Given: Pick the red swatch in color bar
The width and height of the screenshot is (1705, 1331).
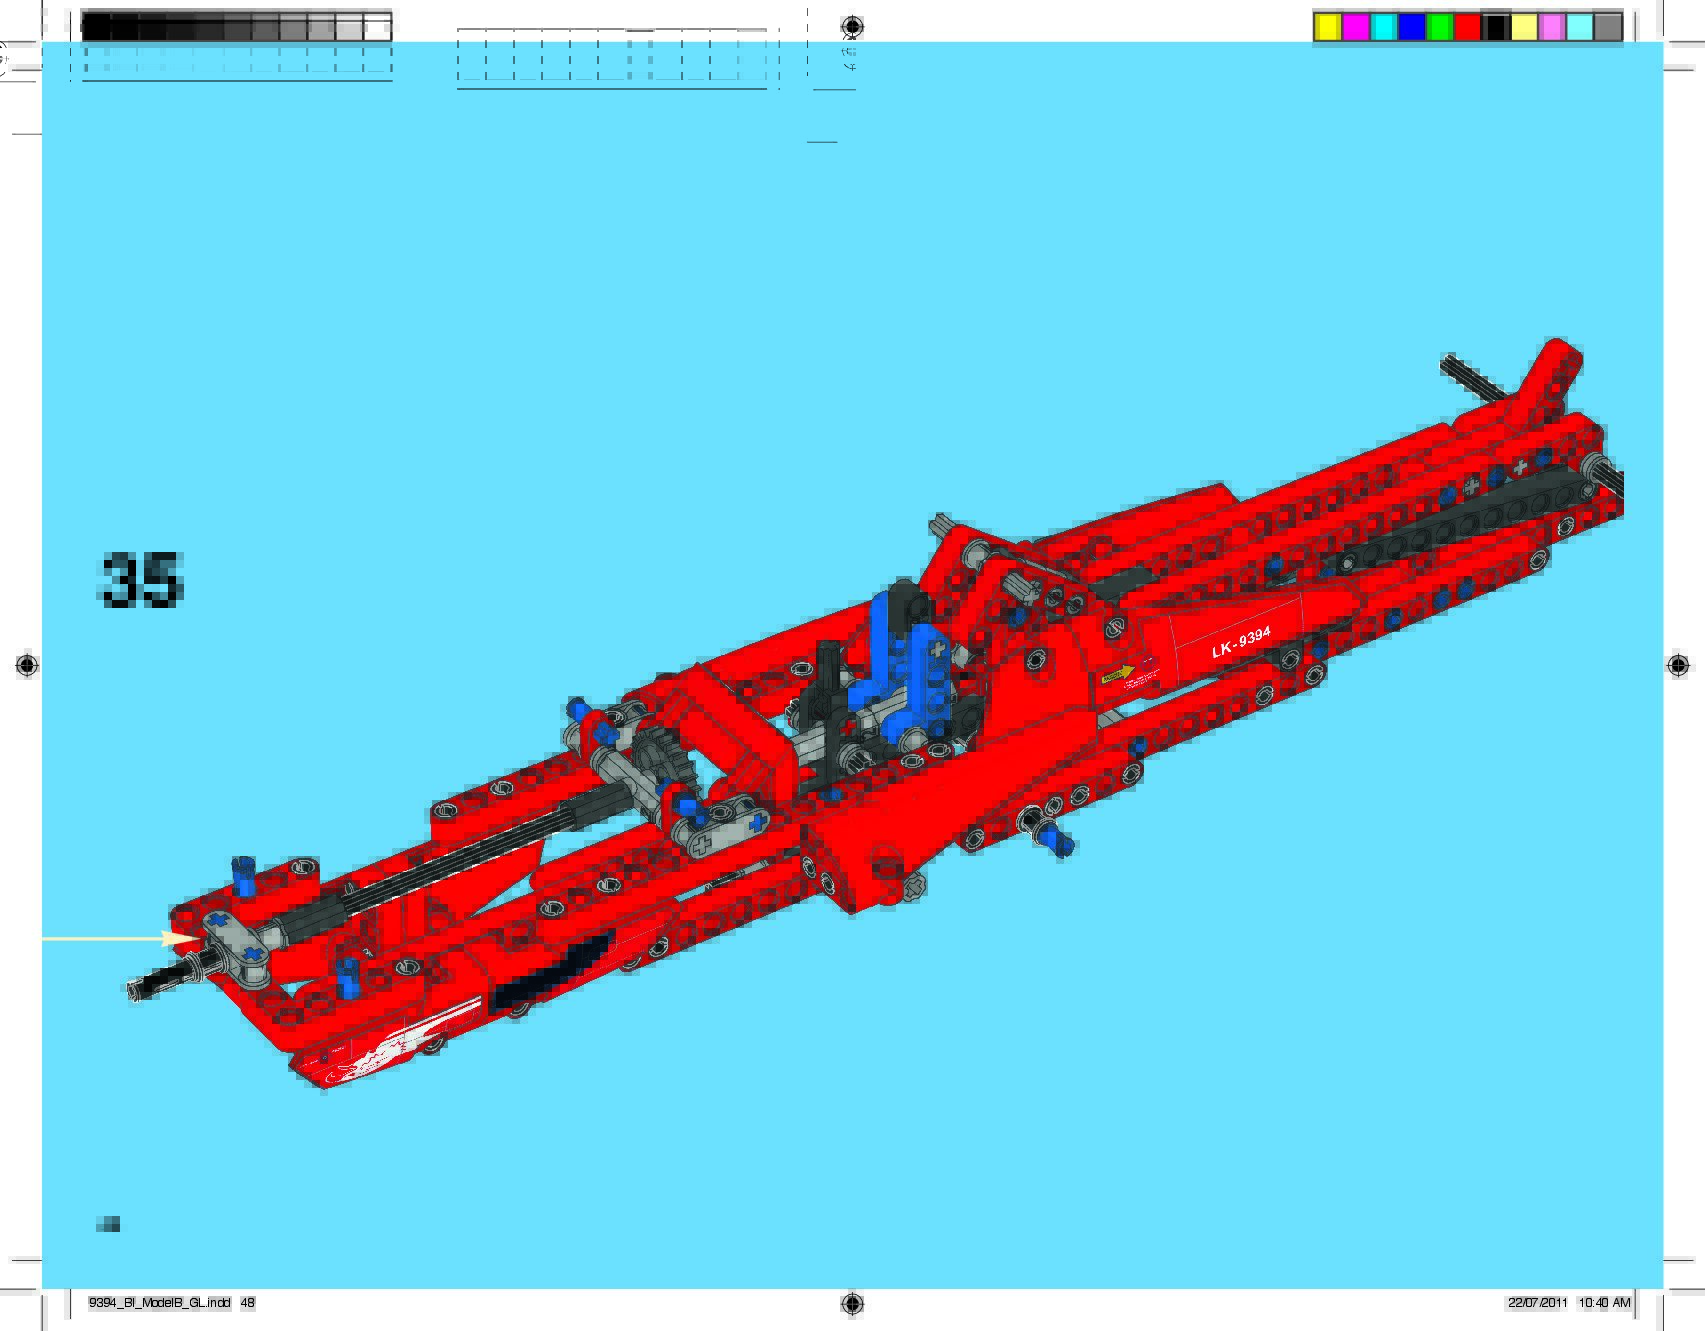Looking at the screenshot, I should (x=1467, y=28).
